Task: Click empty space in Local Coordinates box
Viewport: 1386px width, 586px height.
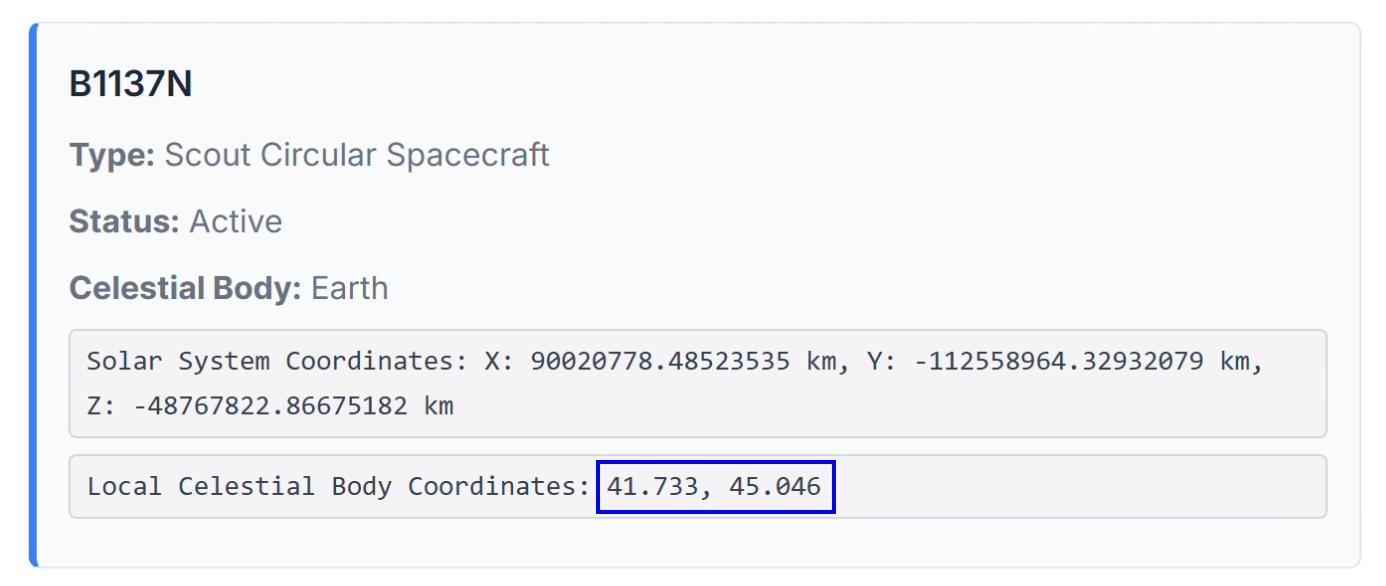Action: (1080, 487)
